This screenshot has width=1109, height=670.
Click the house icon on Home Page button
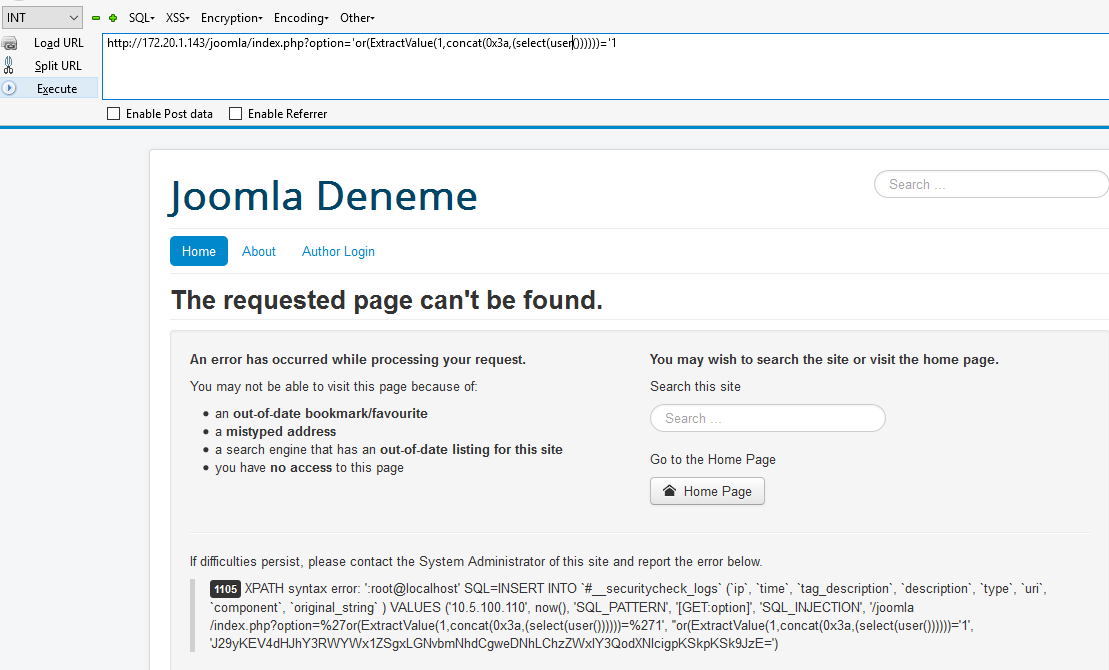pos(669,490)
